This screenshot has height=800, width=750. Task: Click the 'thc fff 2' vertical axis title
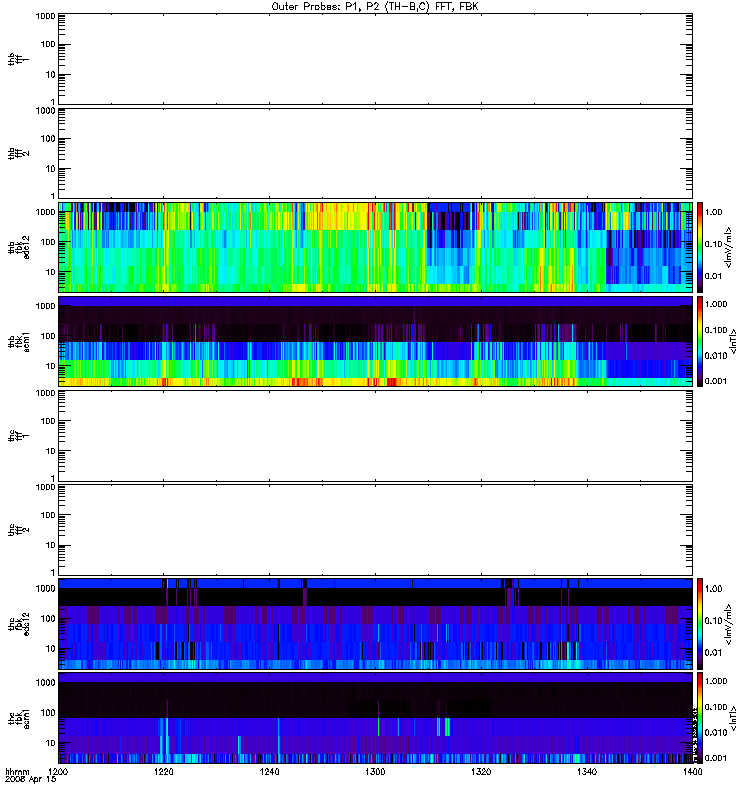19,530
